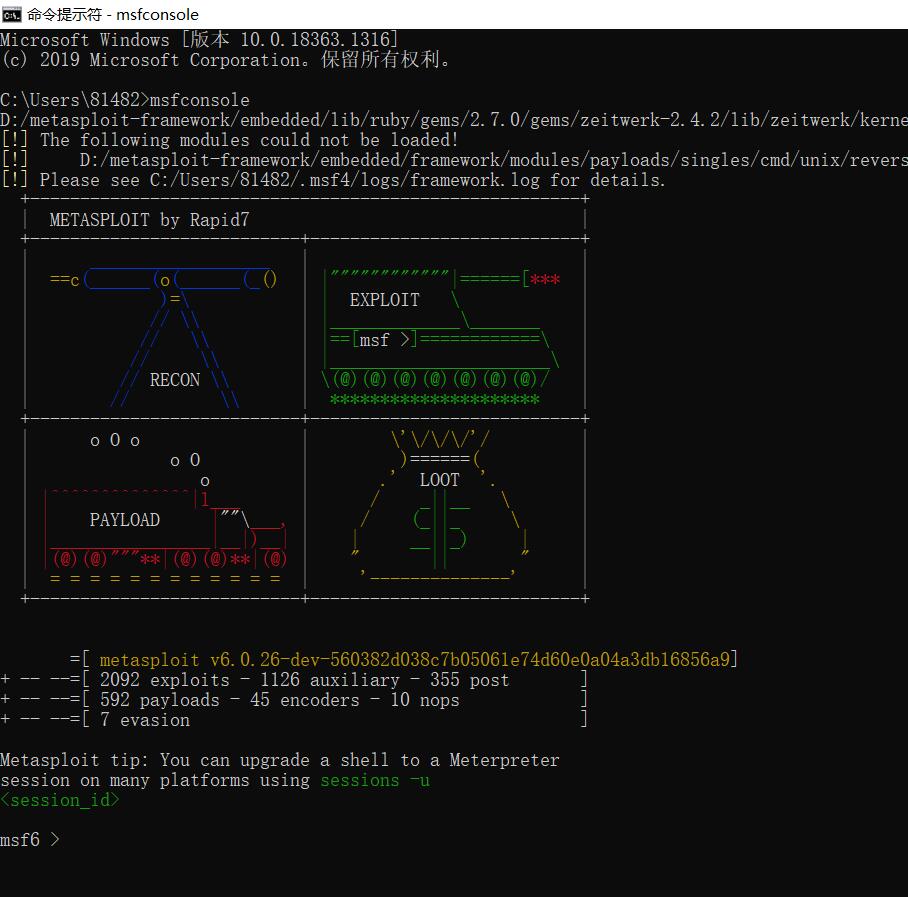908x897 pixels.
Task: Click the command prompt icon in title bar
Action: pos(12,14)
